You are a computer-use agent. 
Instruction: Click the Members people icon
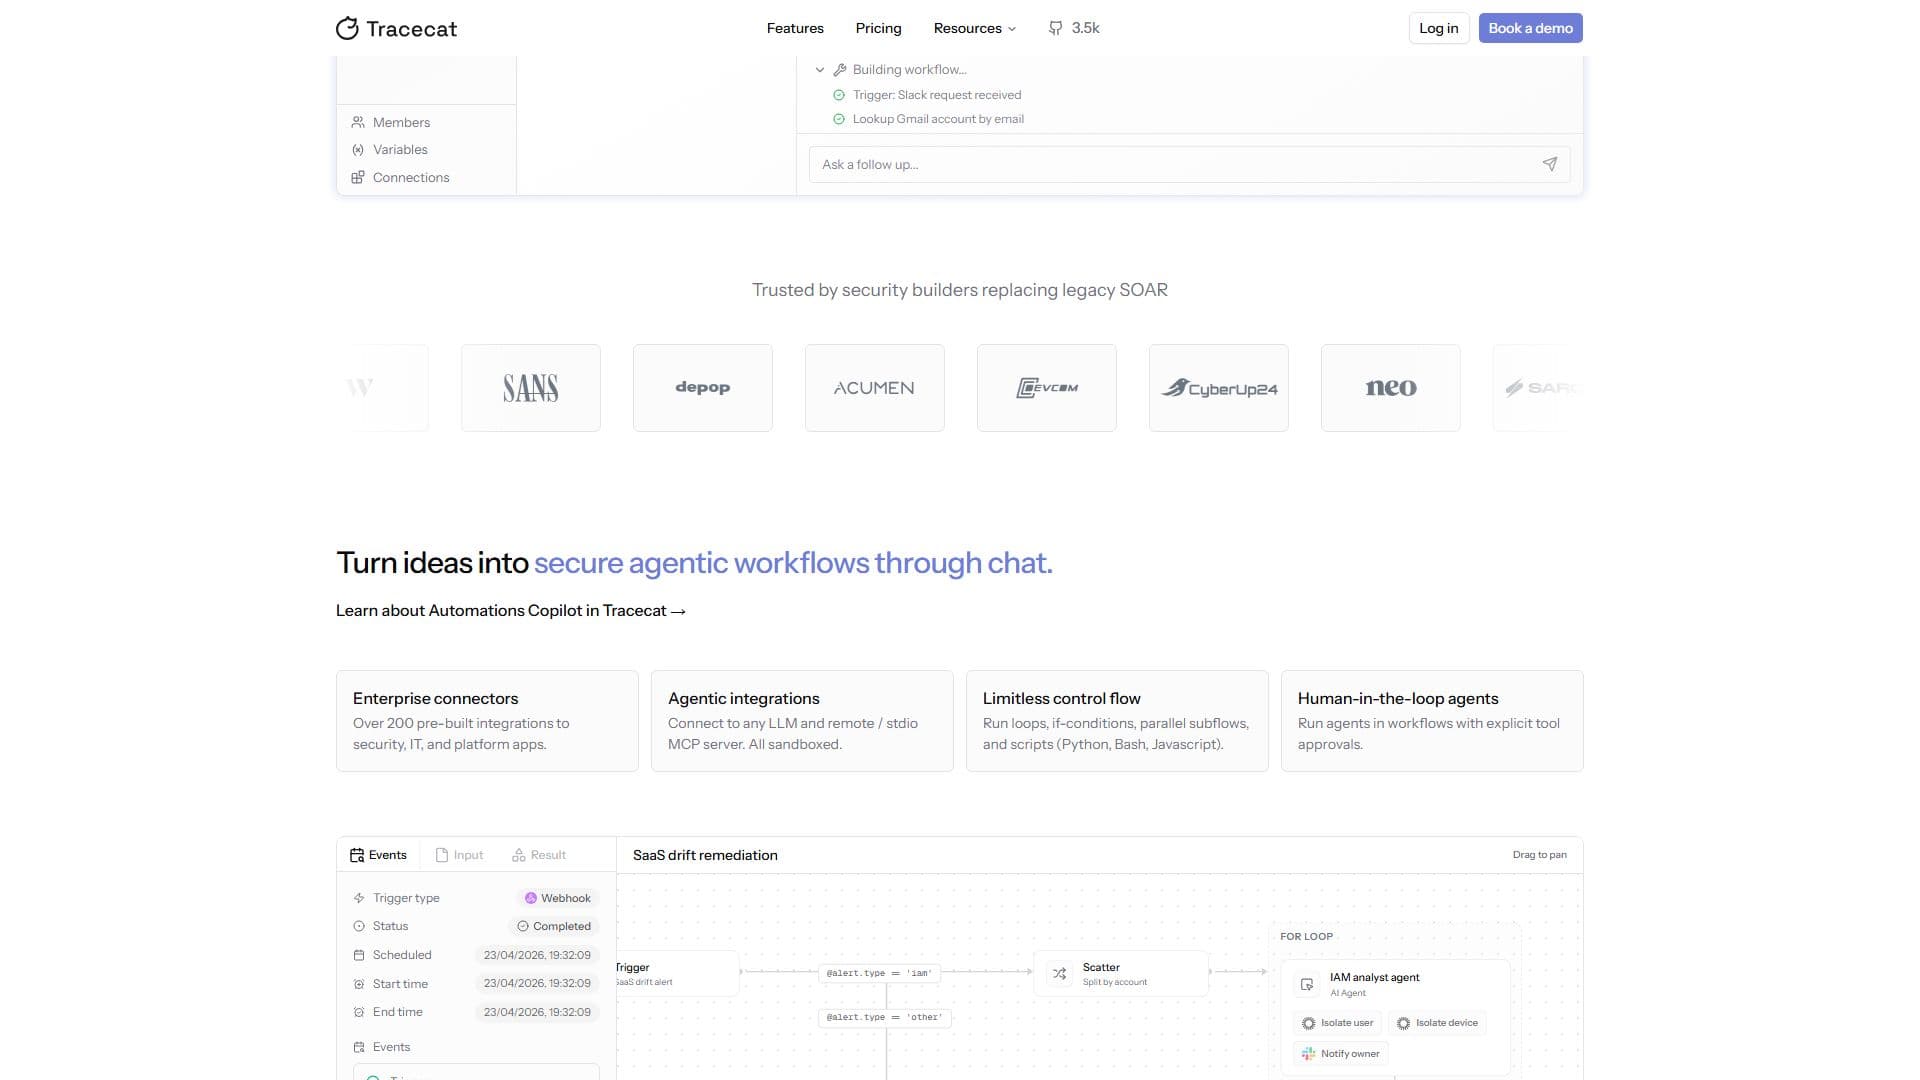(358, 122)
